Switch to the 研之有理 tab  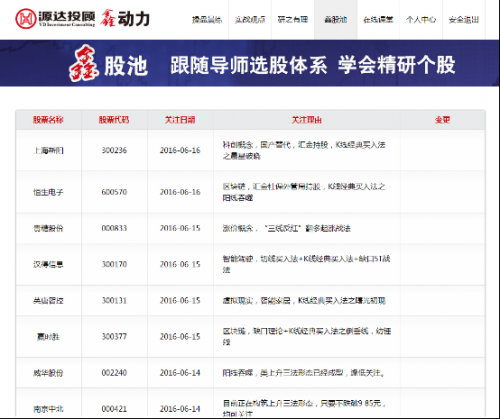(293, 20)
